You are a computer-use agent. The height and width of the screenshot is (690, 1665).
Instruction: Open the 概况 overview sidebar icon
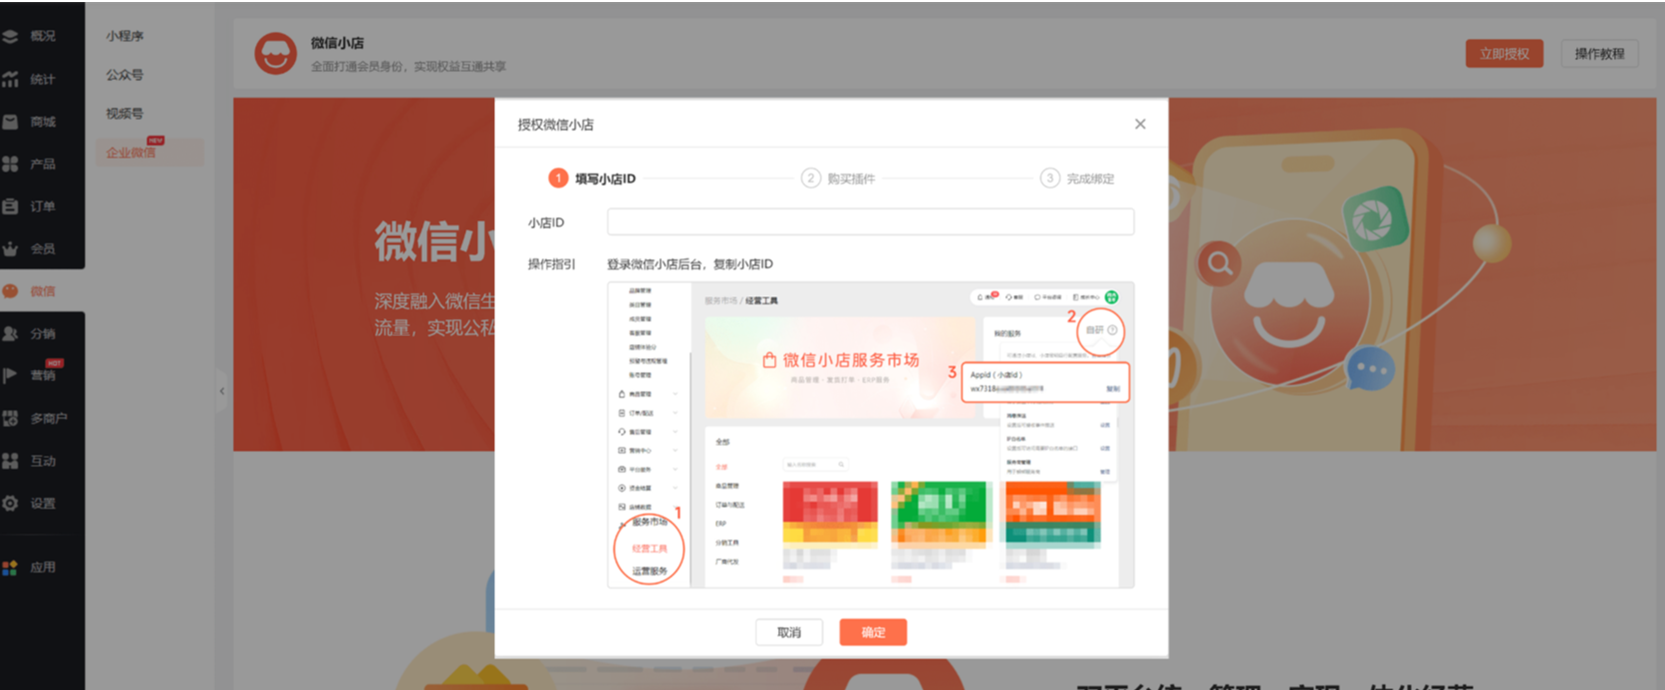pos(10,36)
